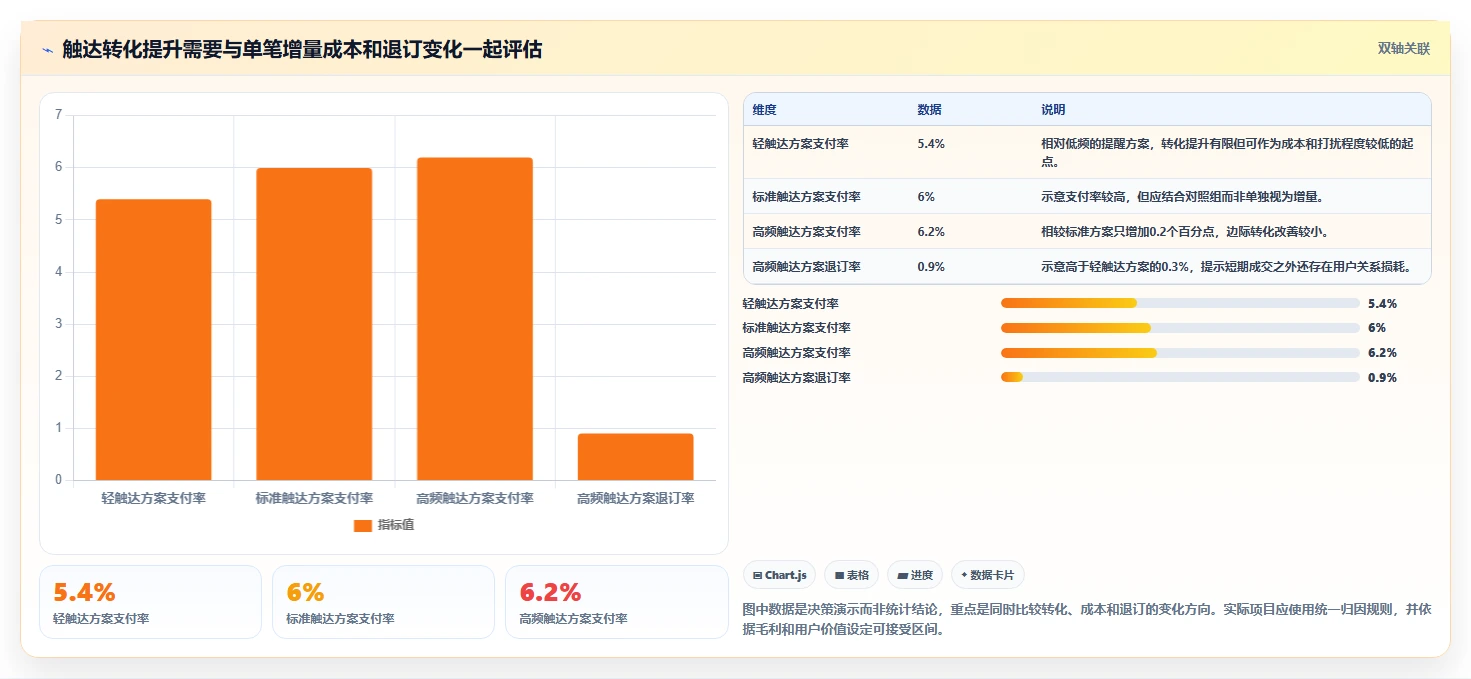Click the x-axis label 高频触达方案退订率
This screenshot has height=679, width=1471.
[635, 498]
